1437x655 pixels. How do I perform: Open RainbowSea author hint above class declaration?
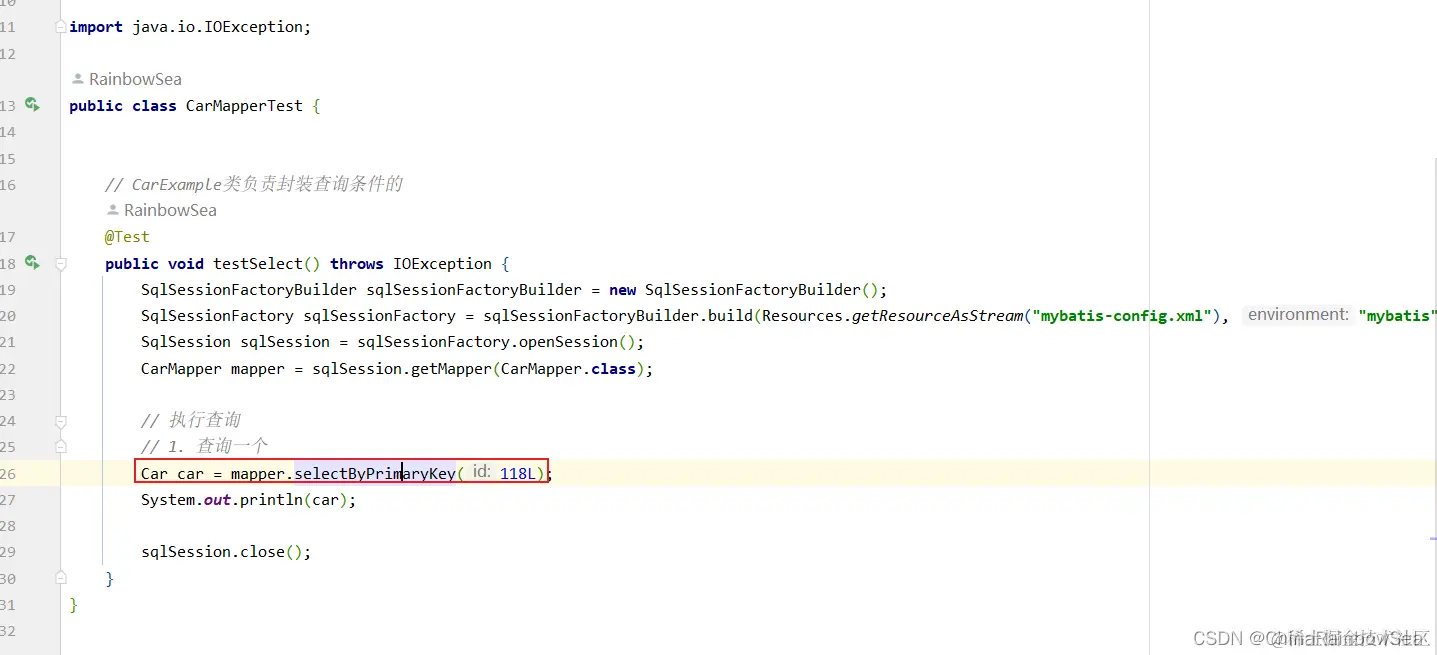(x=126, y=79)
